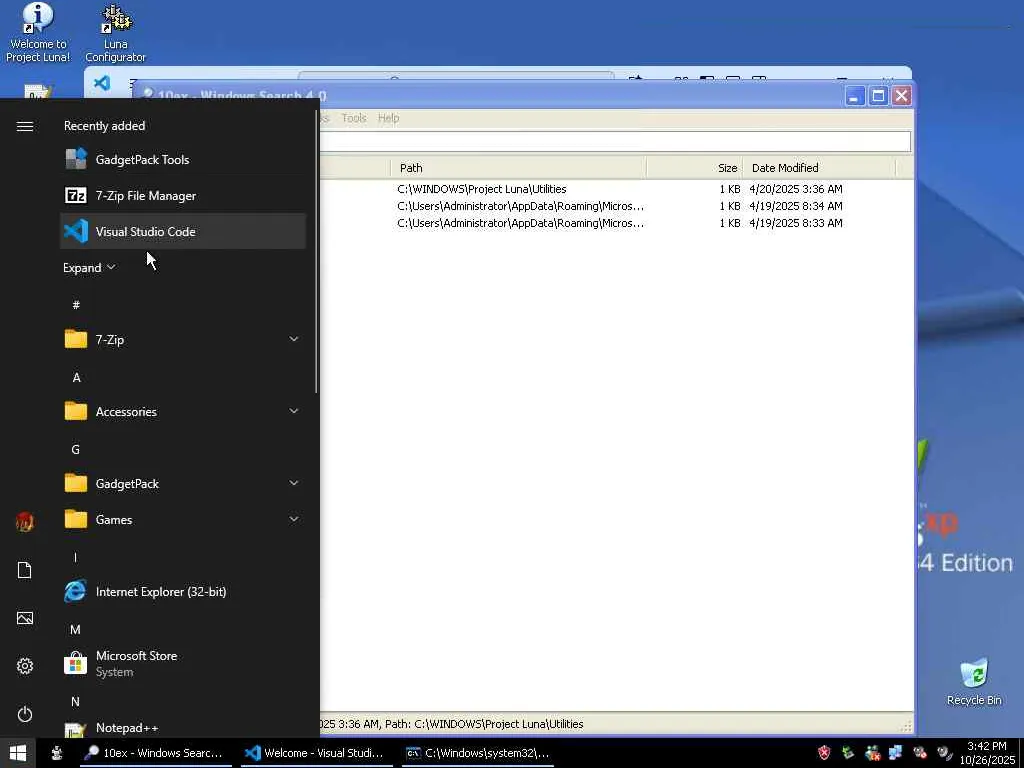Click the Start menu app list scrollbar
The image size is (1024, 768).
pyautogui.click(x=317, y=249)
